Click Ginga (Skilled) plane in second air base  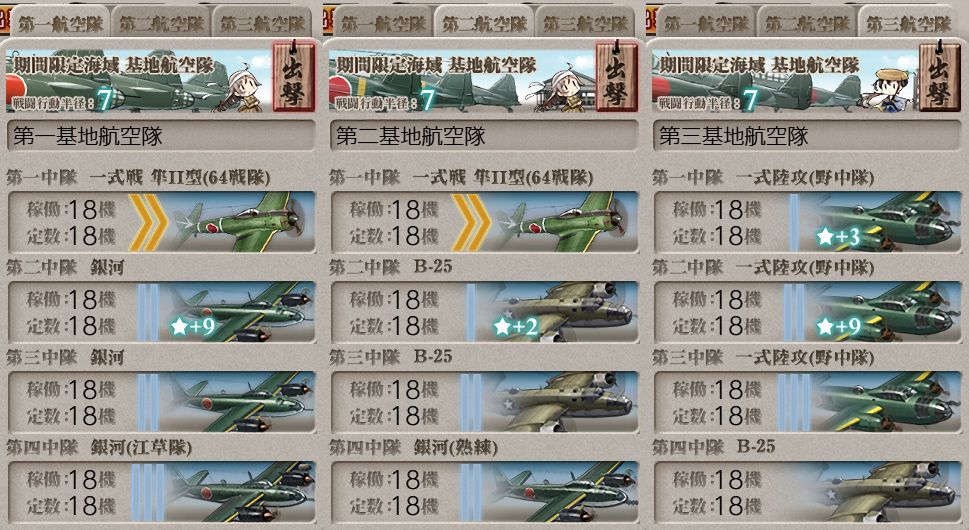tap(484, 492)
